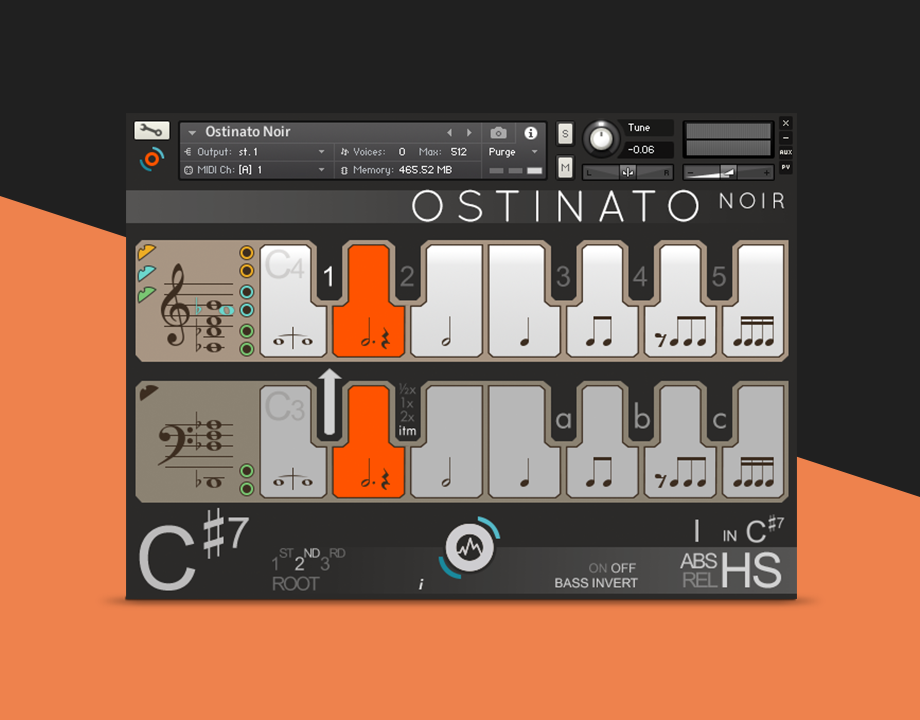Expand the Ostinato Noir instrument name dropdown

[x=193, y=133]
